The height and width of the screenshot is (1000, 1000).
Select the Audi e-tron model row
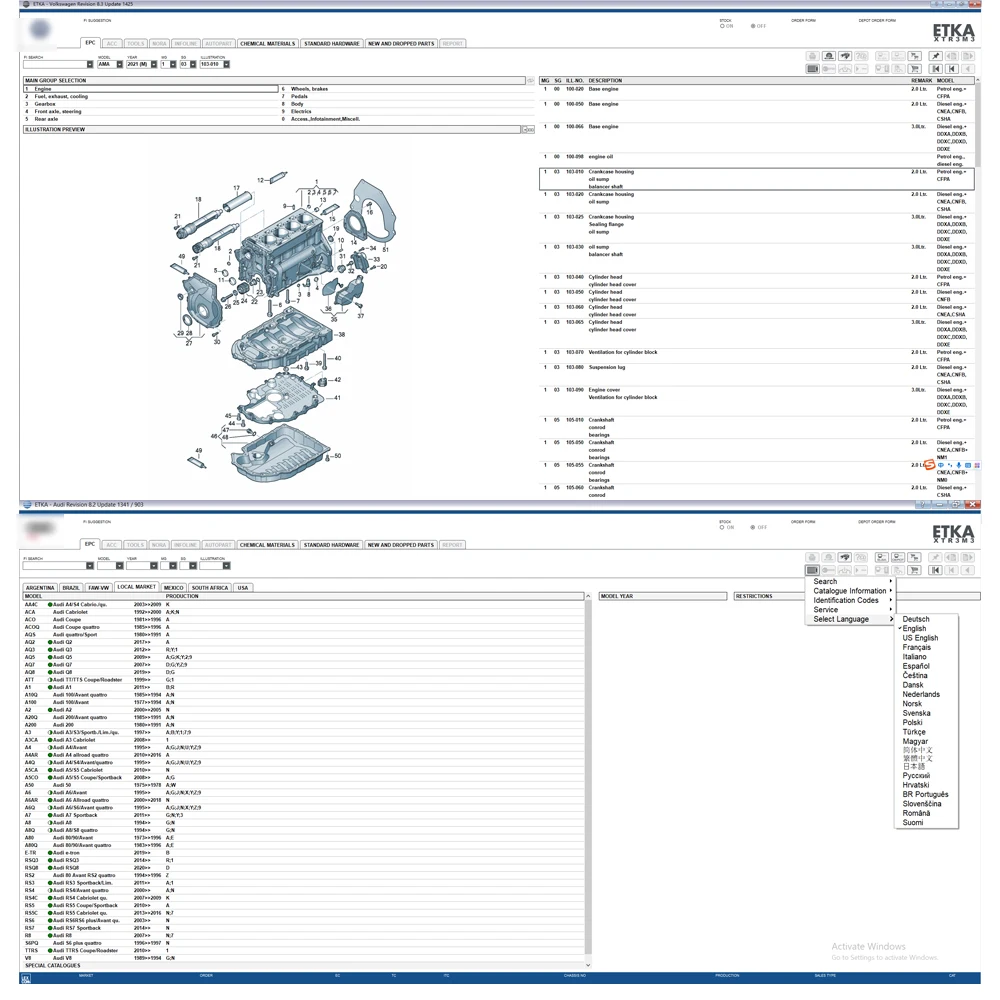(304, 853)
